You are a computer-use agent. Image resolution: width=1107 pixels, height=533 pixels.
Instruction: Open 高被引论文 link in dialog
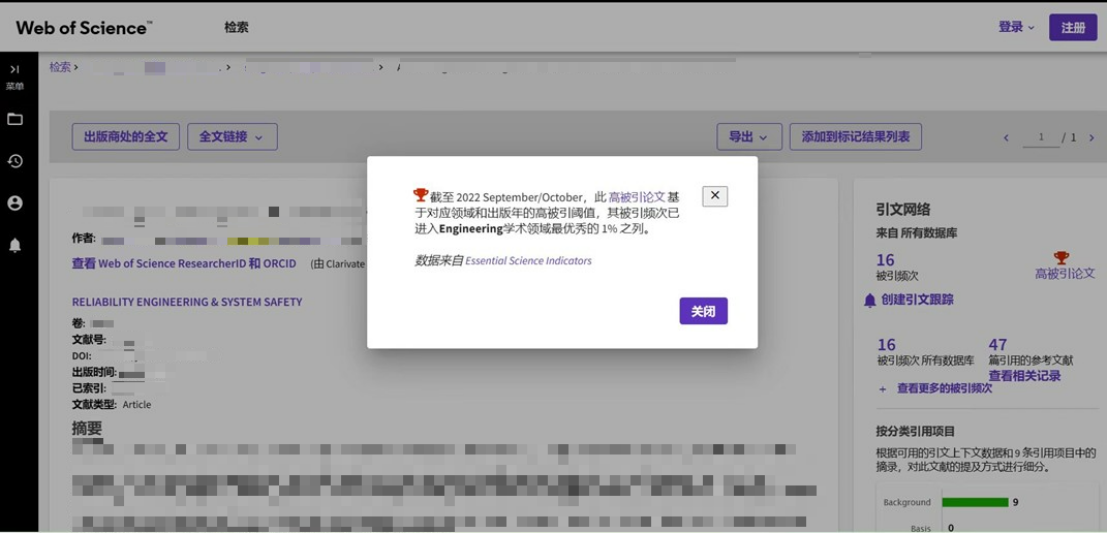click(637, 197)
